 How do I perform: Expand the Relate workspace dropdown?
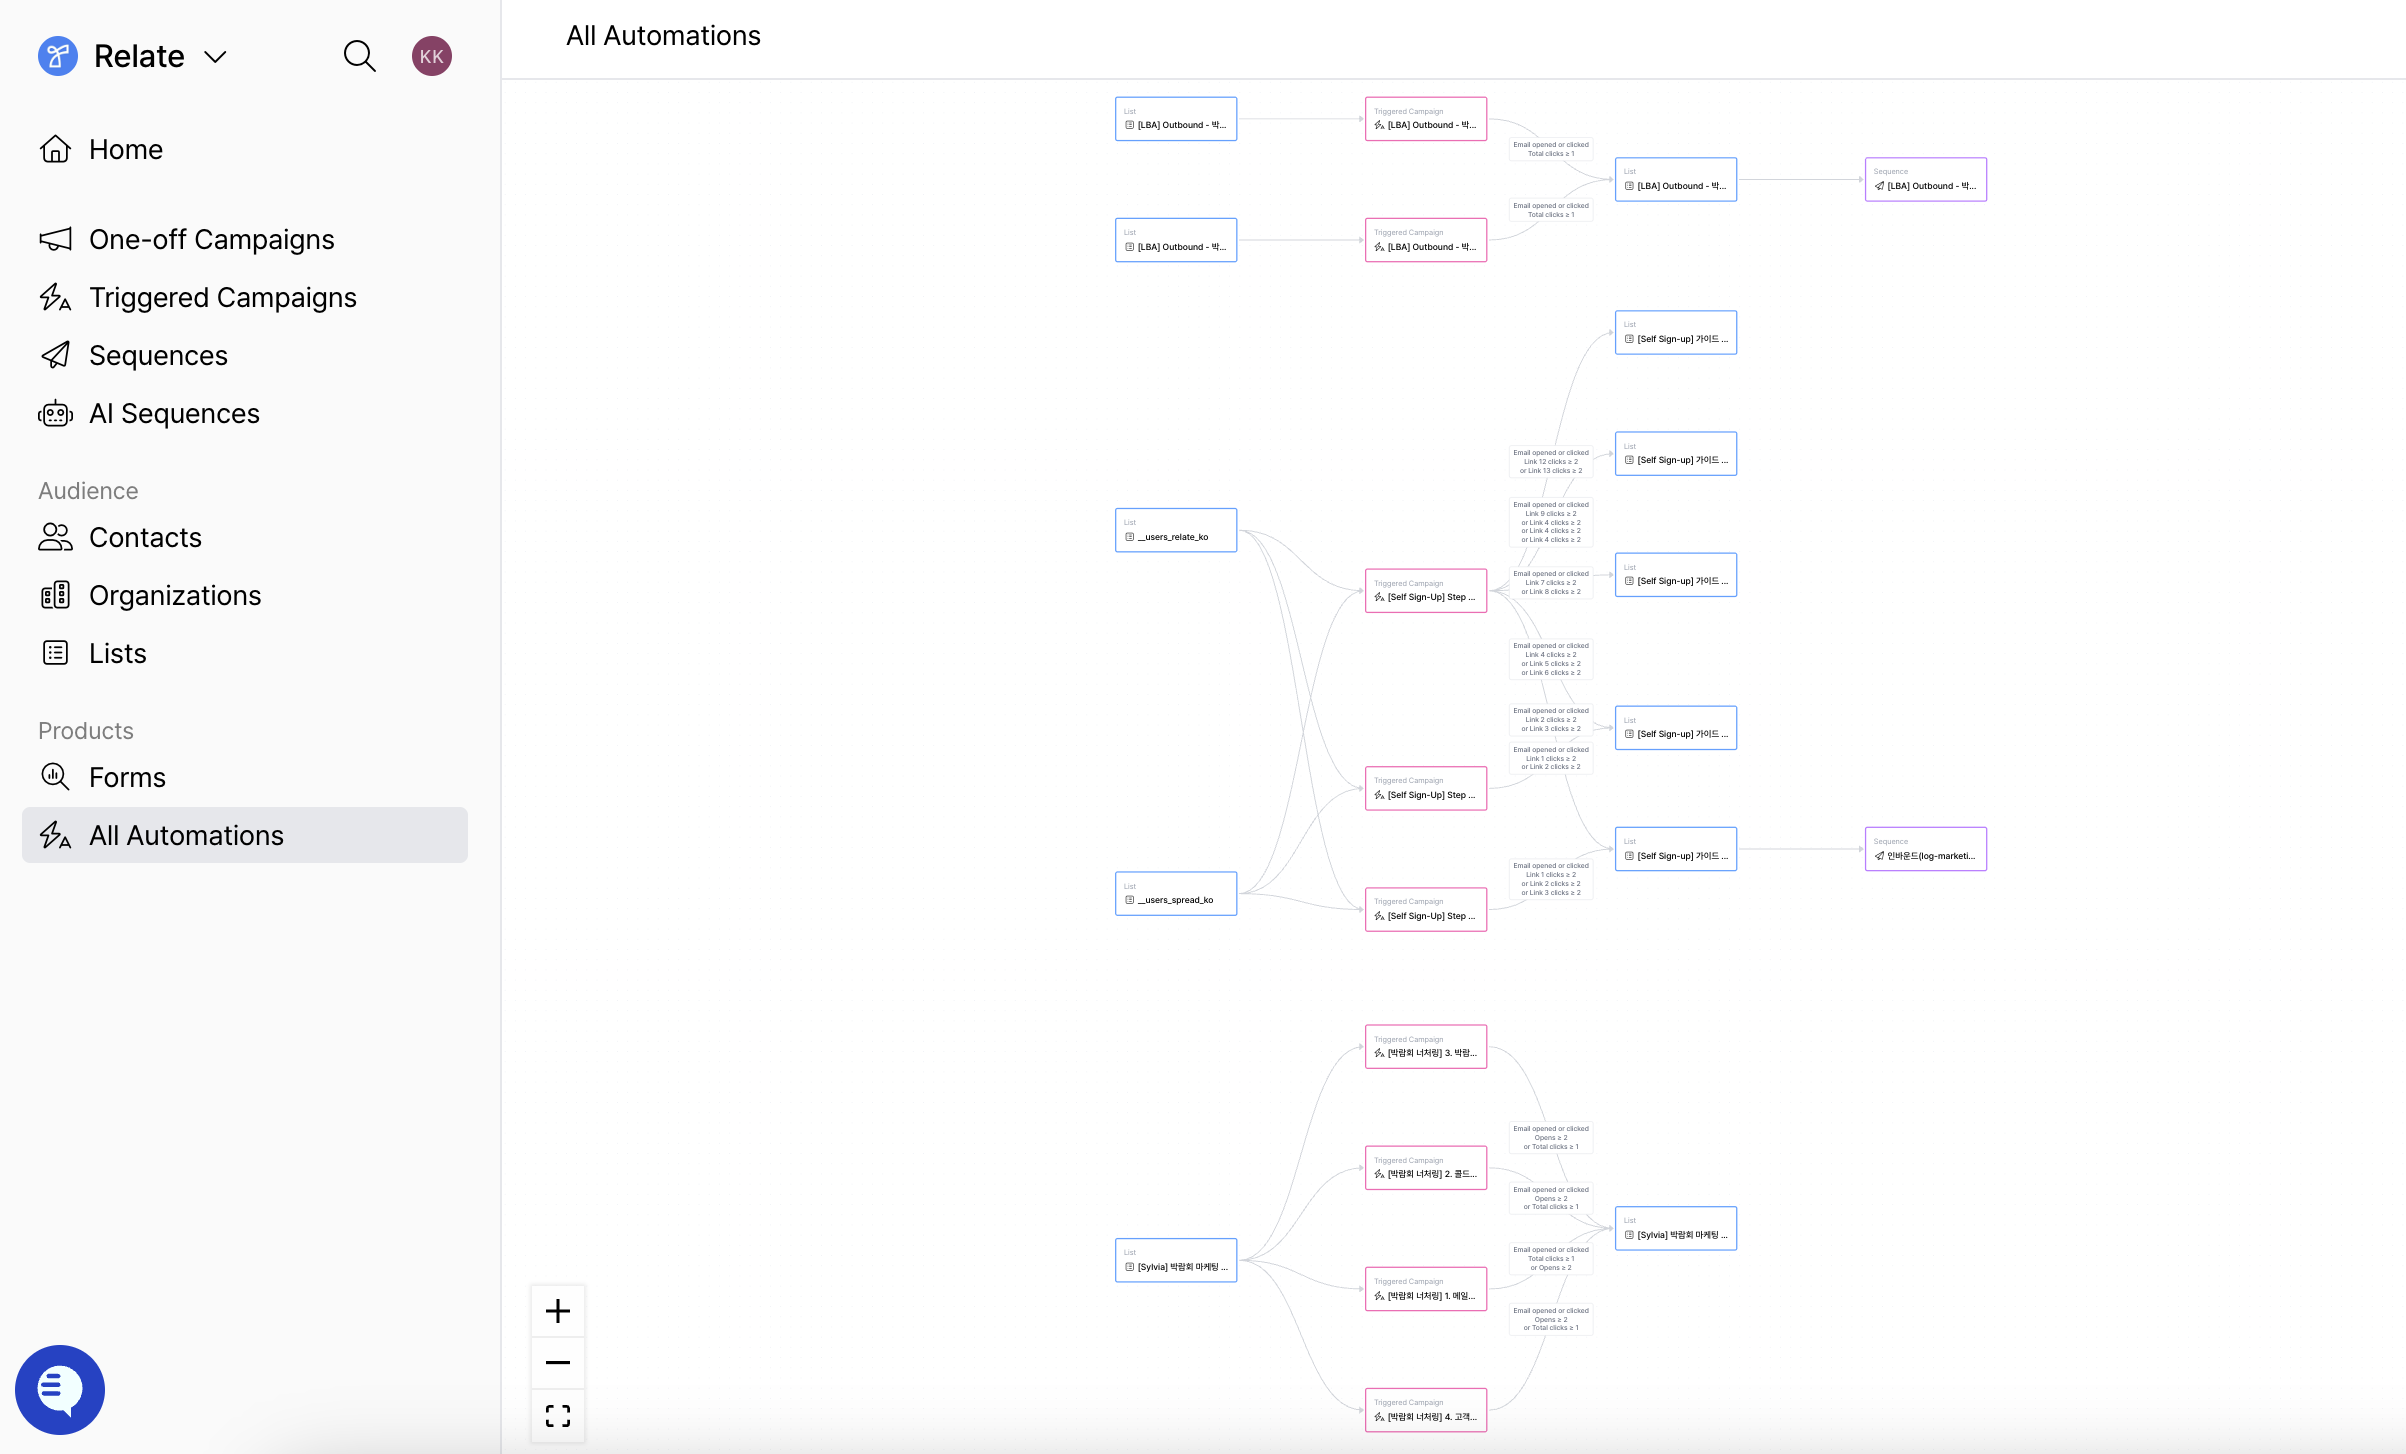215,57
